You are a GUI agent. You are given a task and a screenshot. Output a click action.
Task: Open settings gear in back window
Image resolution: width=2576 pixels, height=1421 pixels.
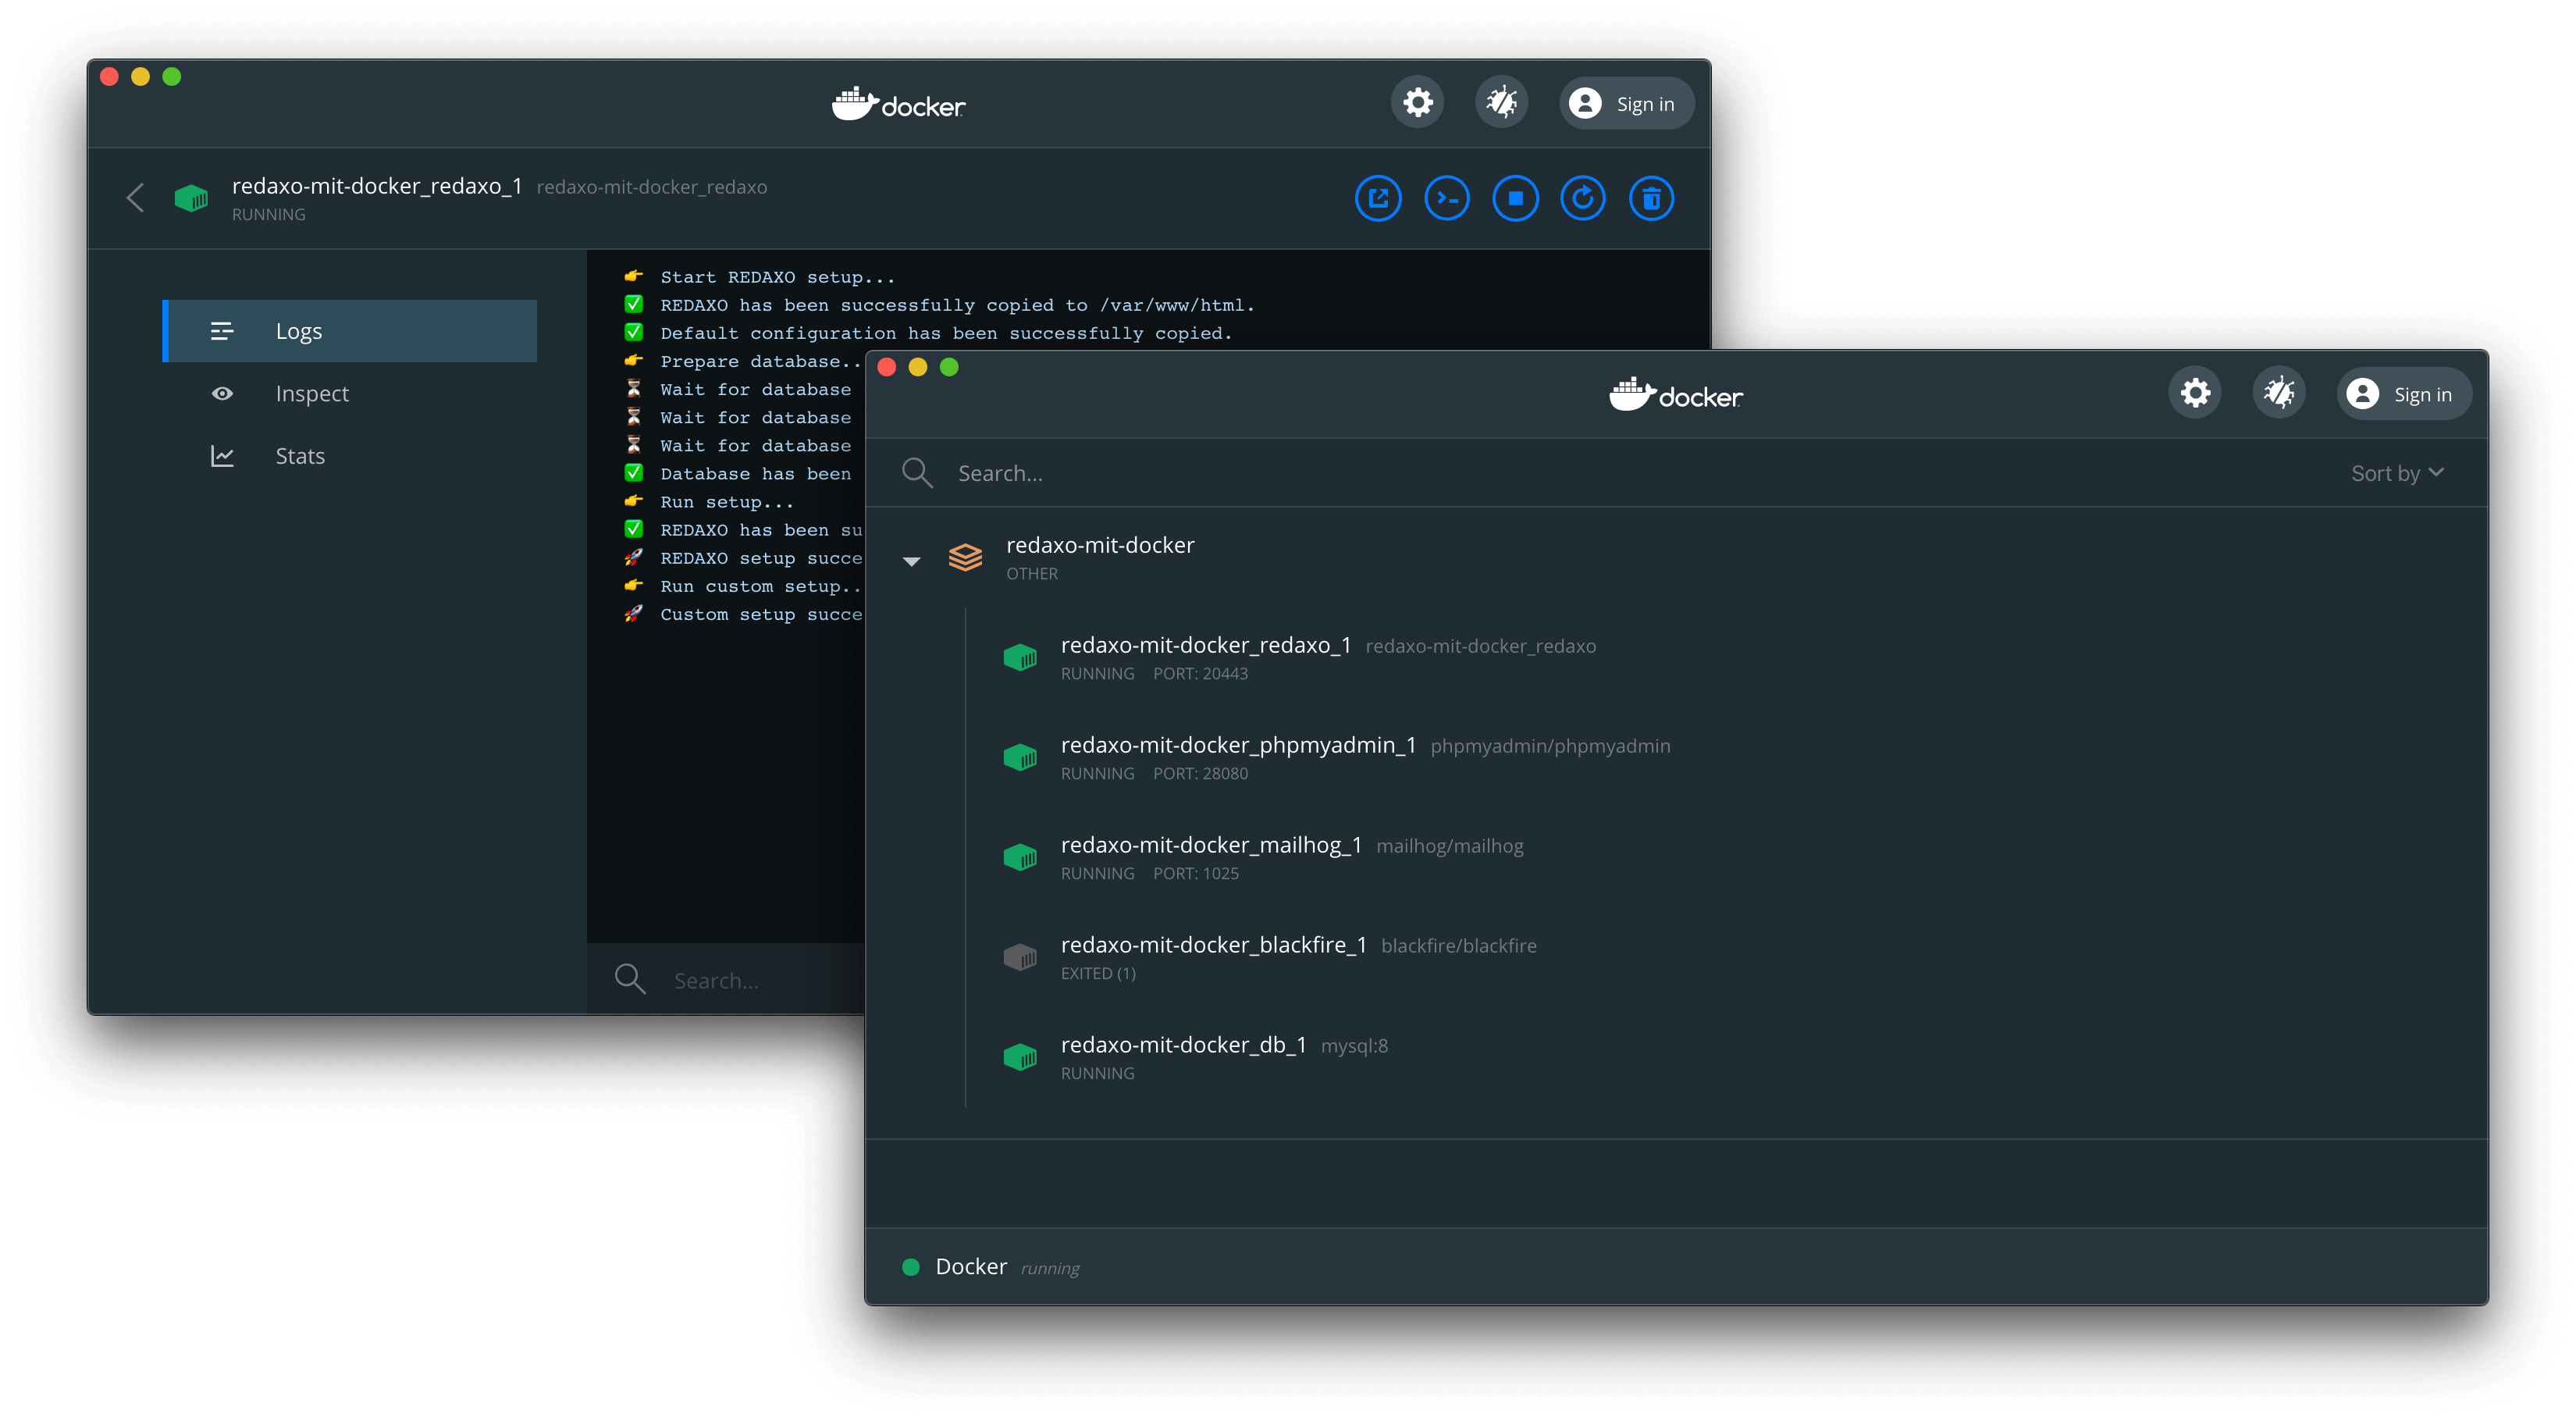tap(1417, 103)
